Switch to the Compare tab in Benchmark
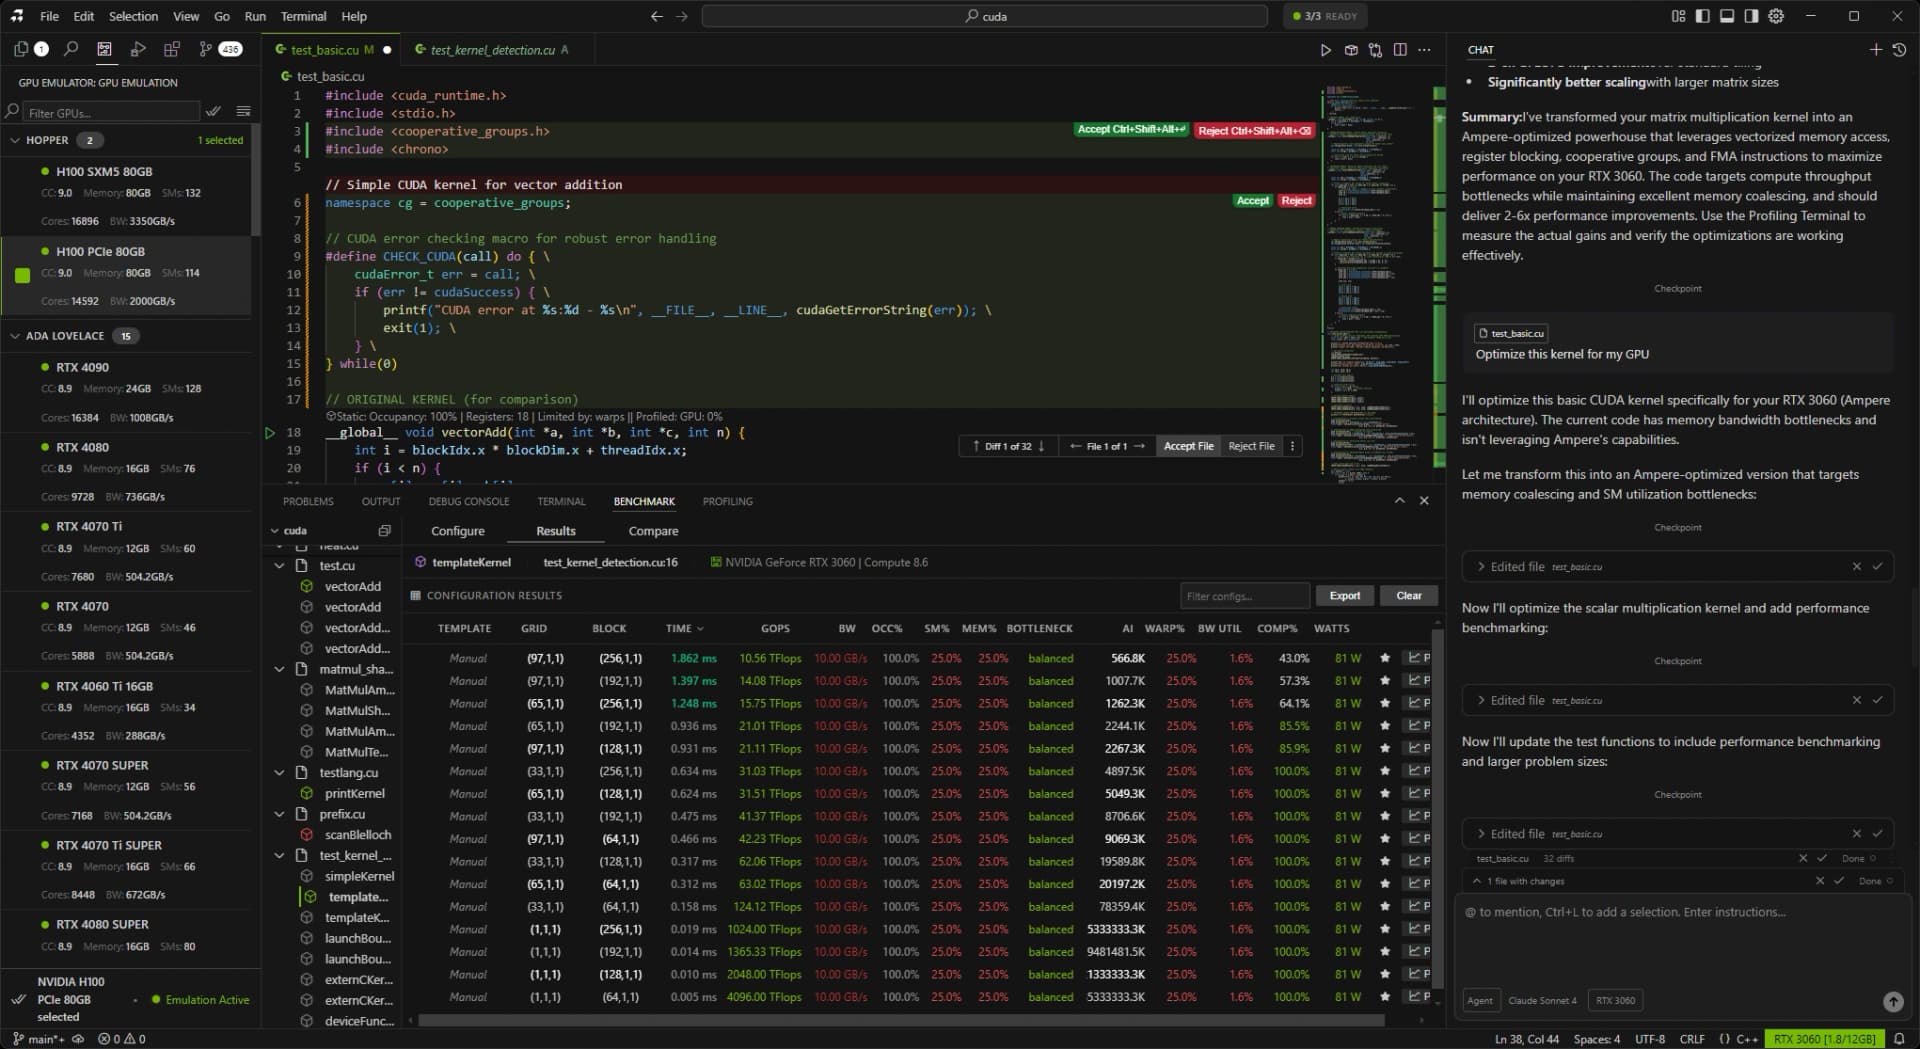Screen dimensions: 1920x1049 (653, 531)
